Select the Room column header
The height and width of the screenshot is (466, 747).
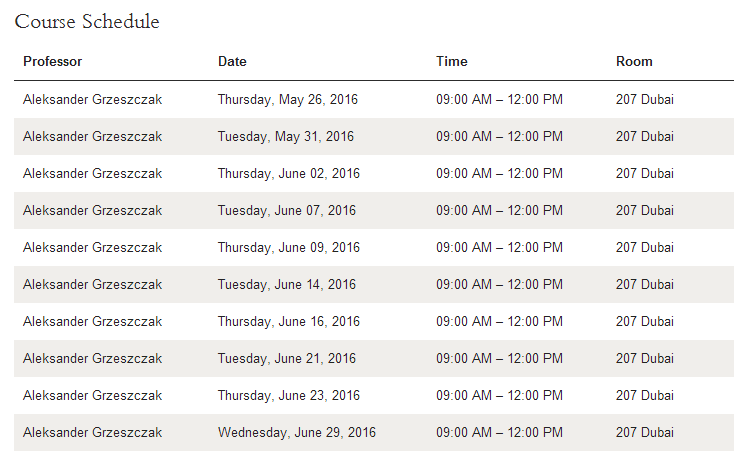point(634,61)
